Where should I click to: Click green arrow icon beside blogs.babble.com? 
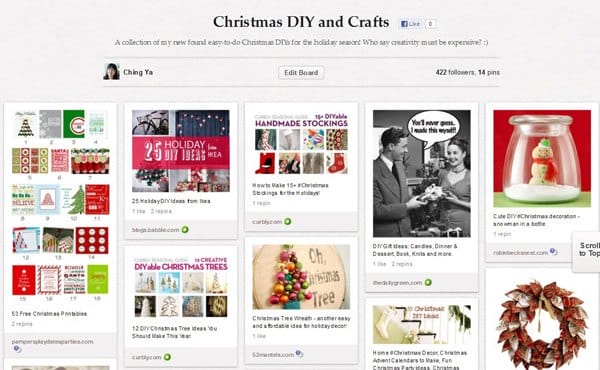click(x=185, y=230)
